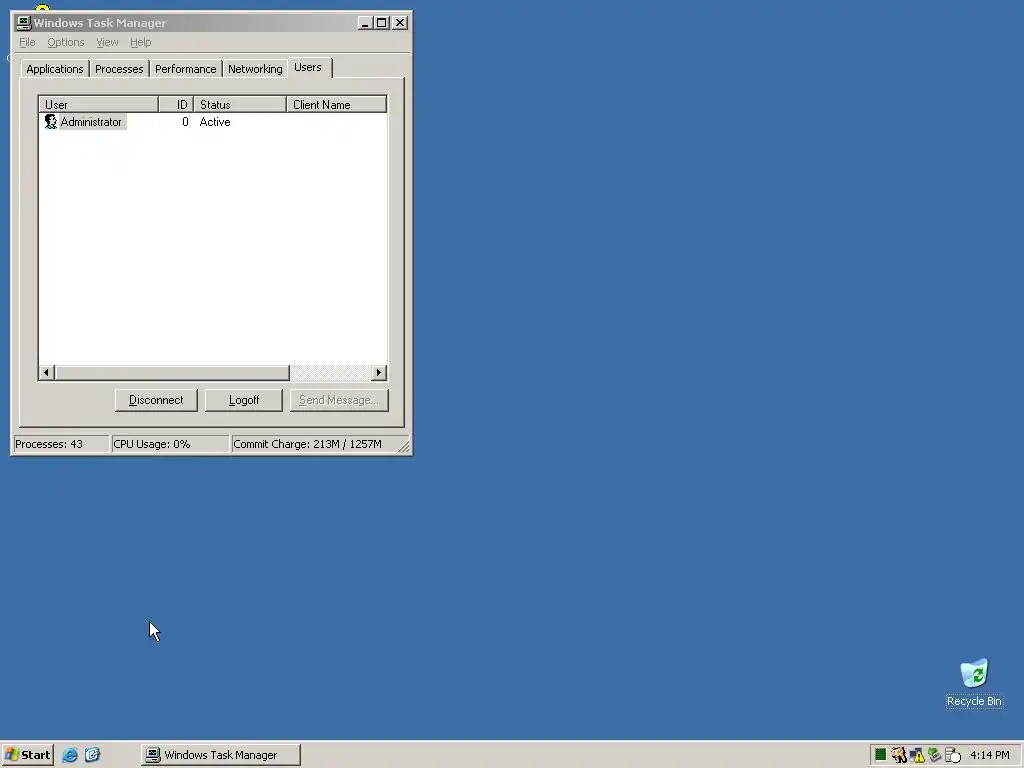Sort by the User column header

point(99,104)
